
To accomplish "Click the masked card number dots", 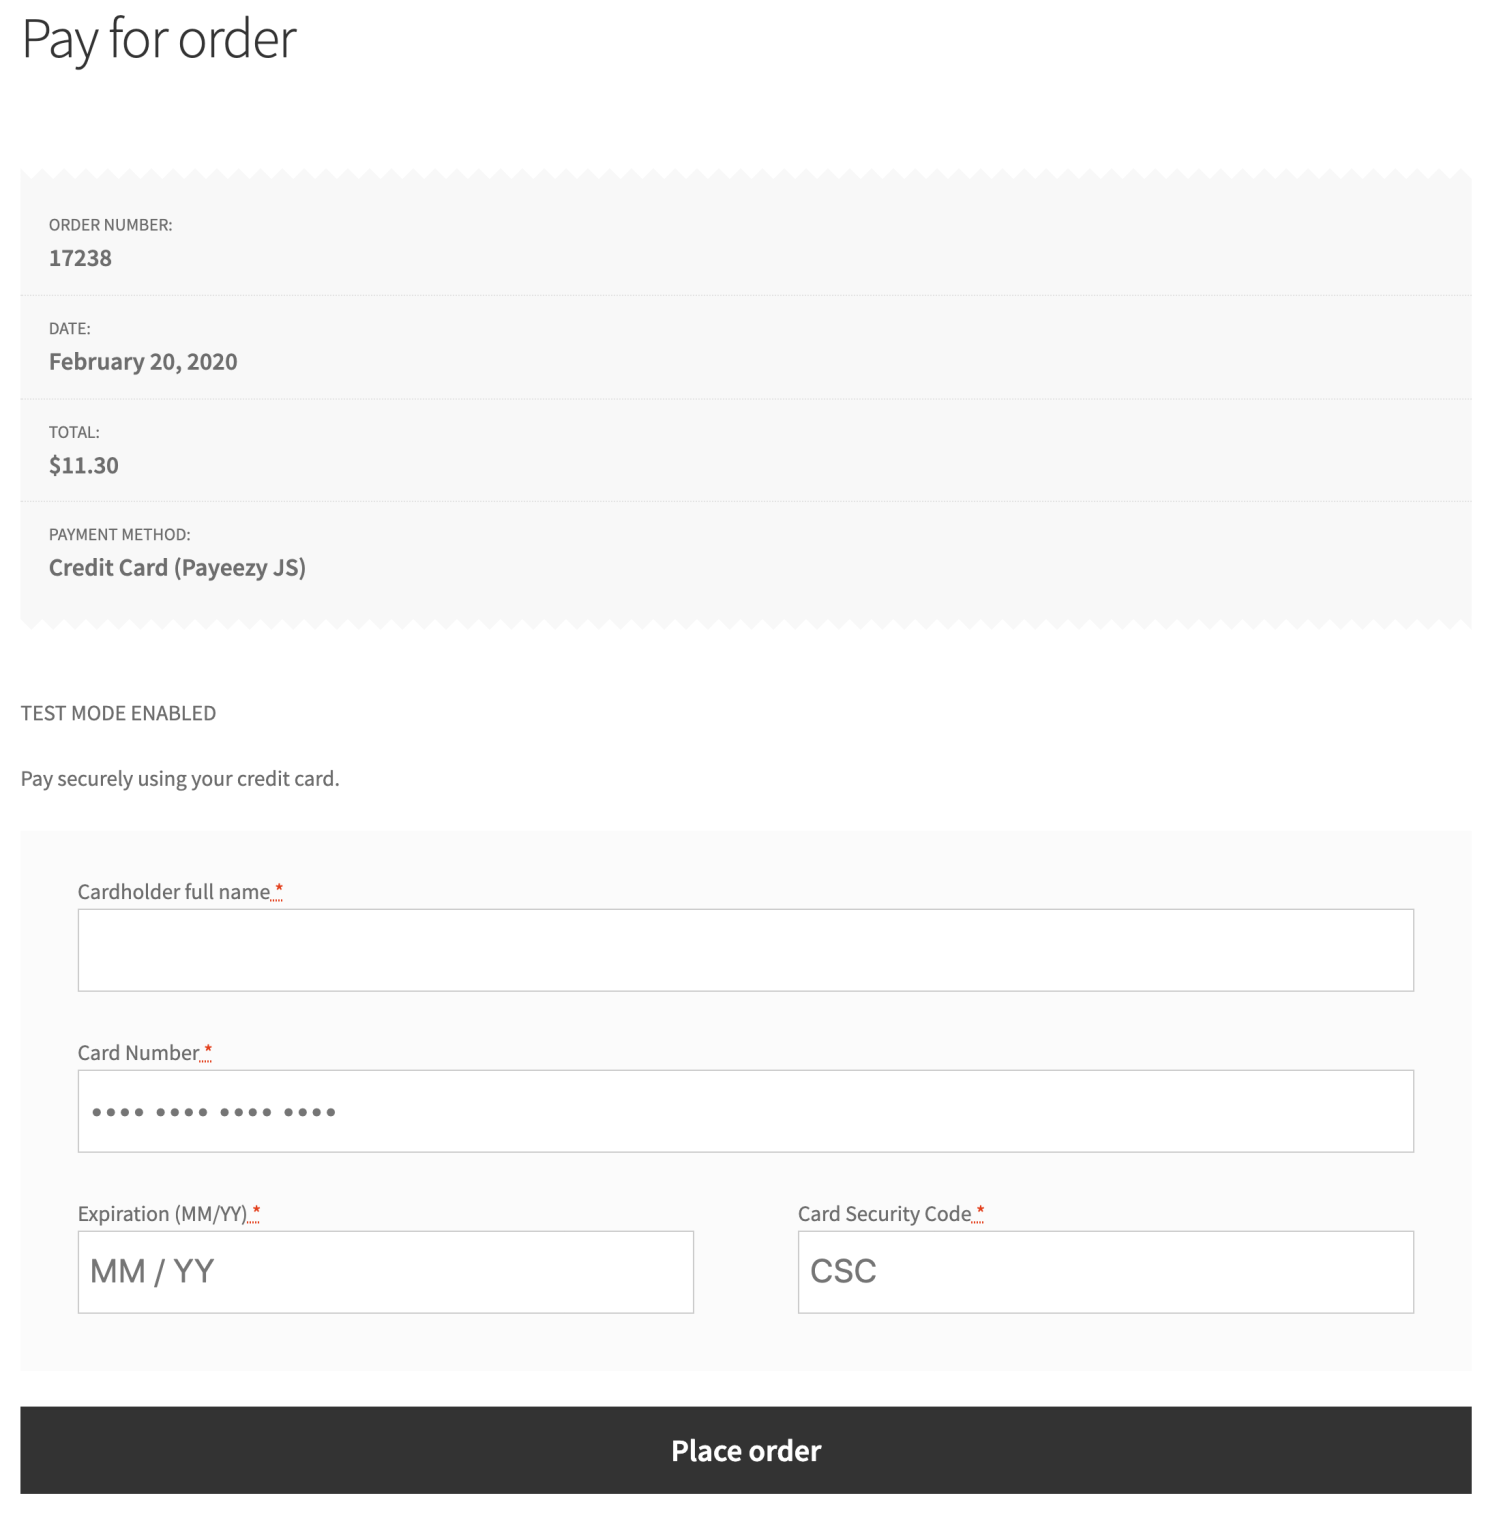I will [211, 1110].
